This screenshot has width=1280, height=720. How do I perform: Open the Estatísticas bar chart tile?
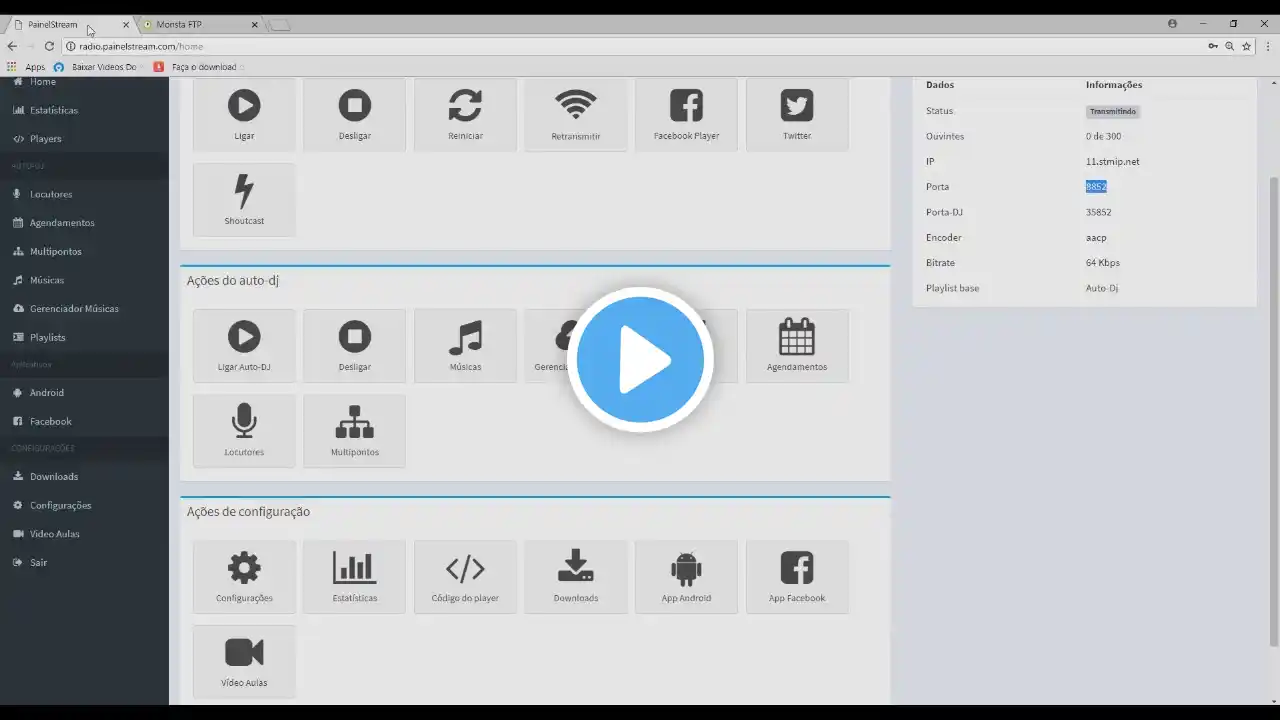(x=355, y=577)
